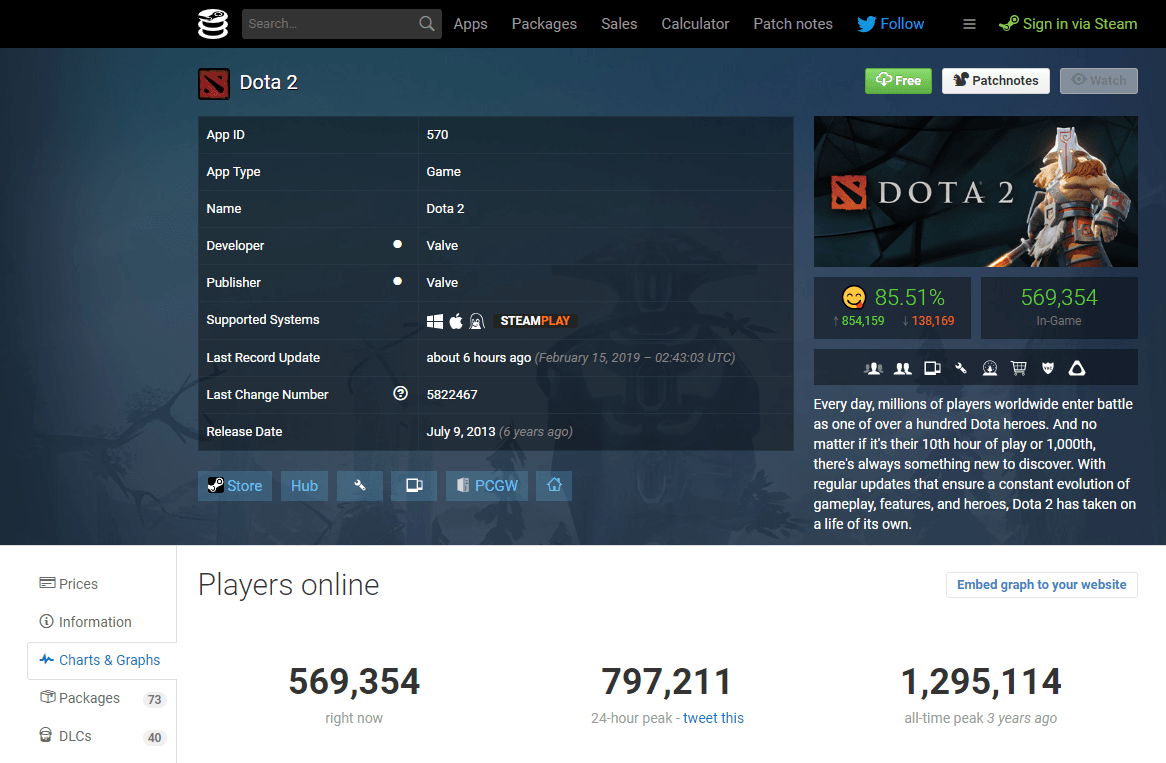Select Charts & Graphs sidebar tab
The width and height of the screenshot is (1166, 763).
[102, 660]
